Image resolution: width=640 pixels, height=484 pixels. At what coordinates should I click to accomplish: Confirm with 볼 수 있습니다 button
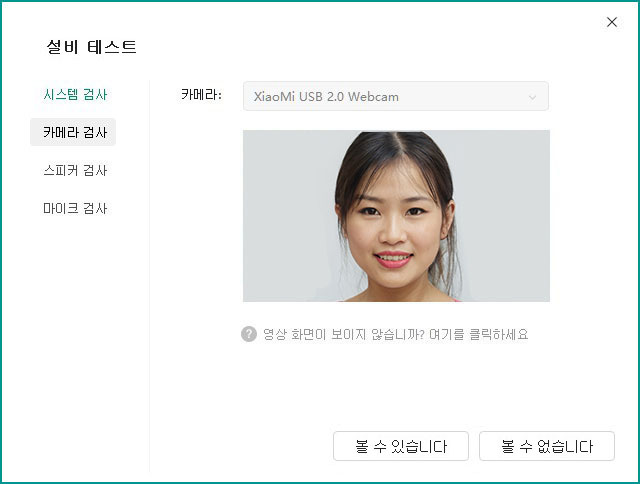(x=401, y=446)
